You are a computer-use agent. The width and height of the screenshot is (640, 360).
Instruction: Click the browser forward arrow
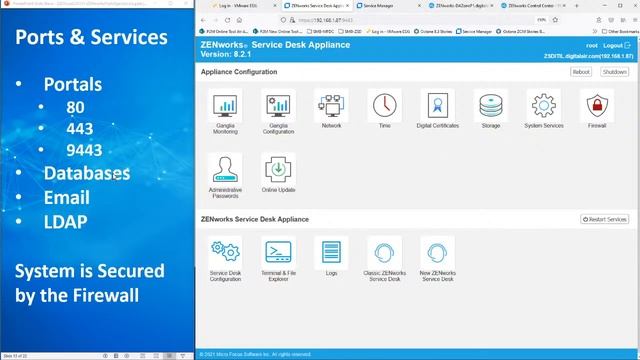pos(215,20)
